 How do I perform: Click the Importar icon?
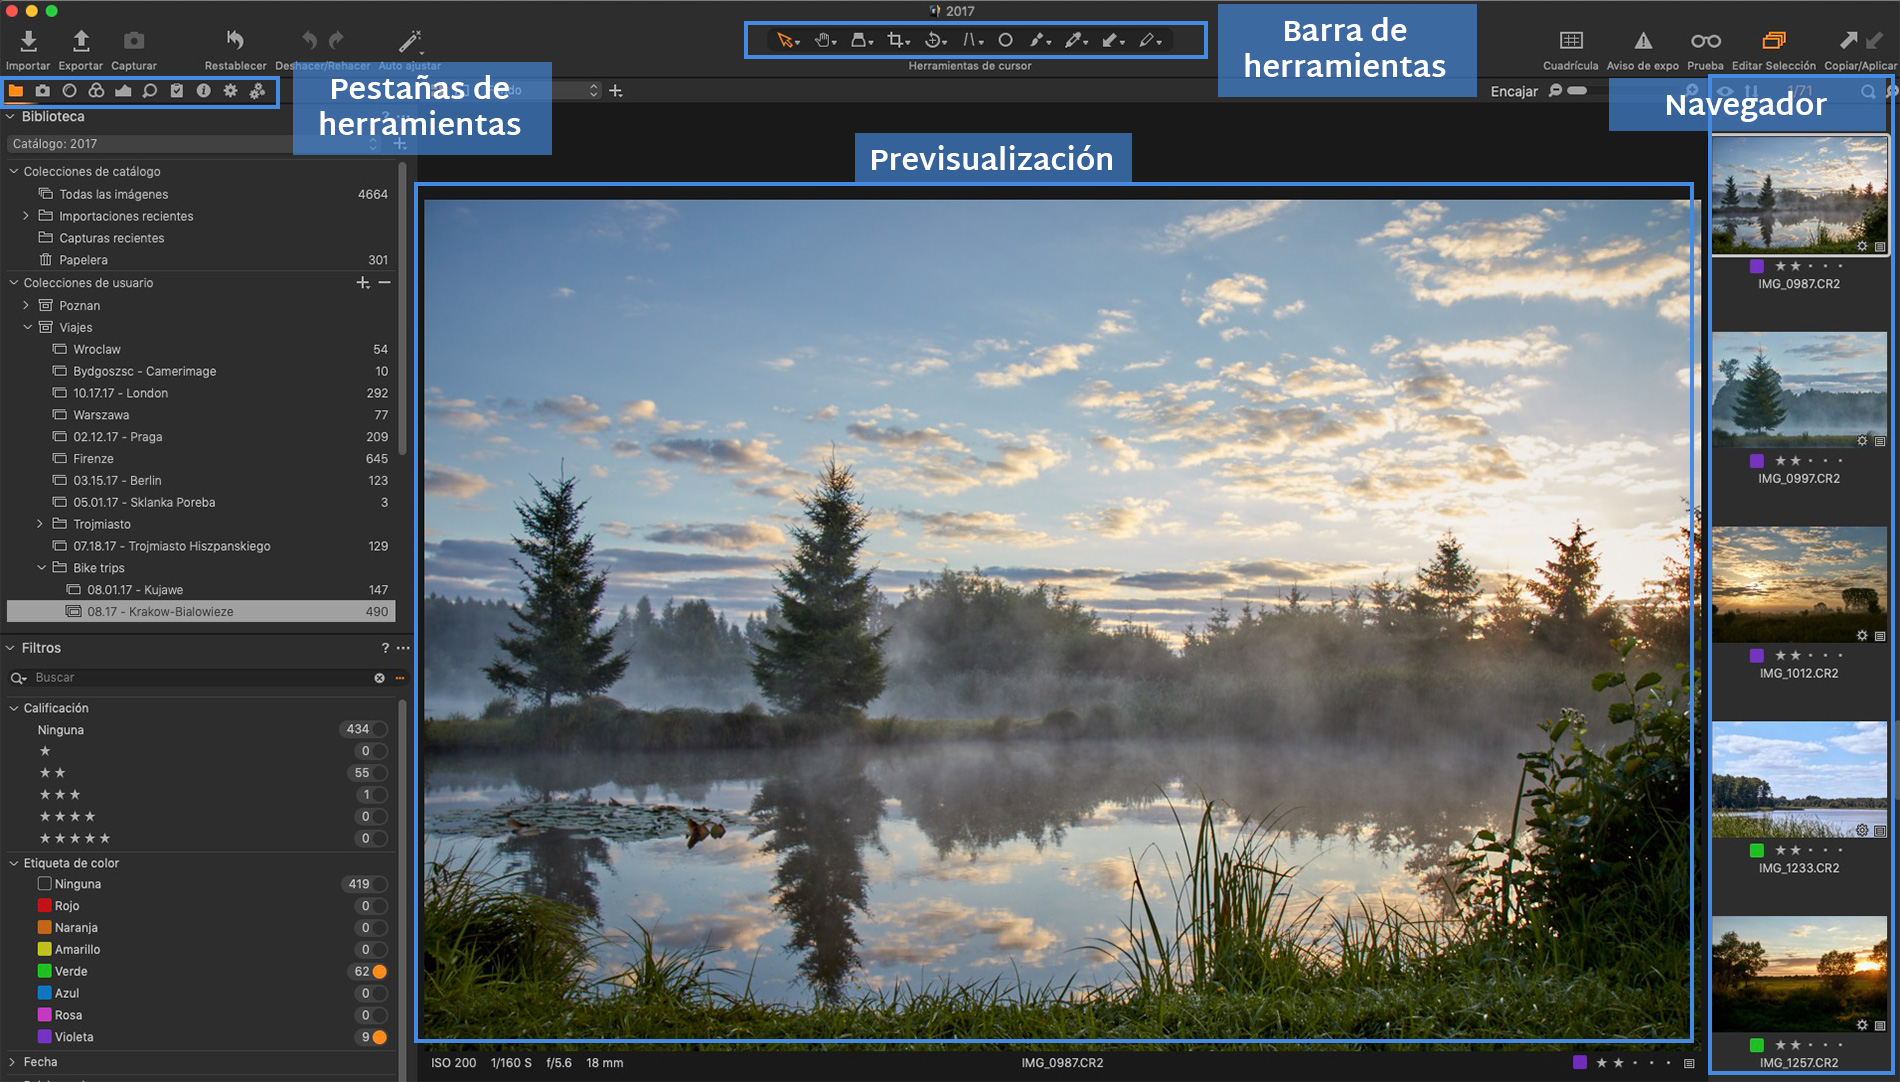click(x=29, y=40)
